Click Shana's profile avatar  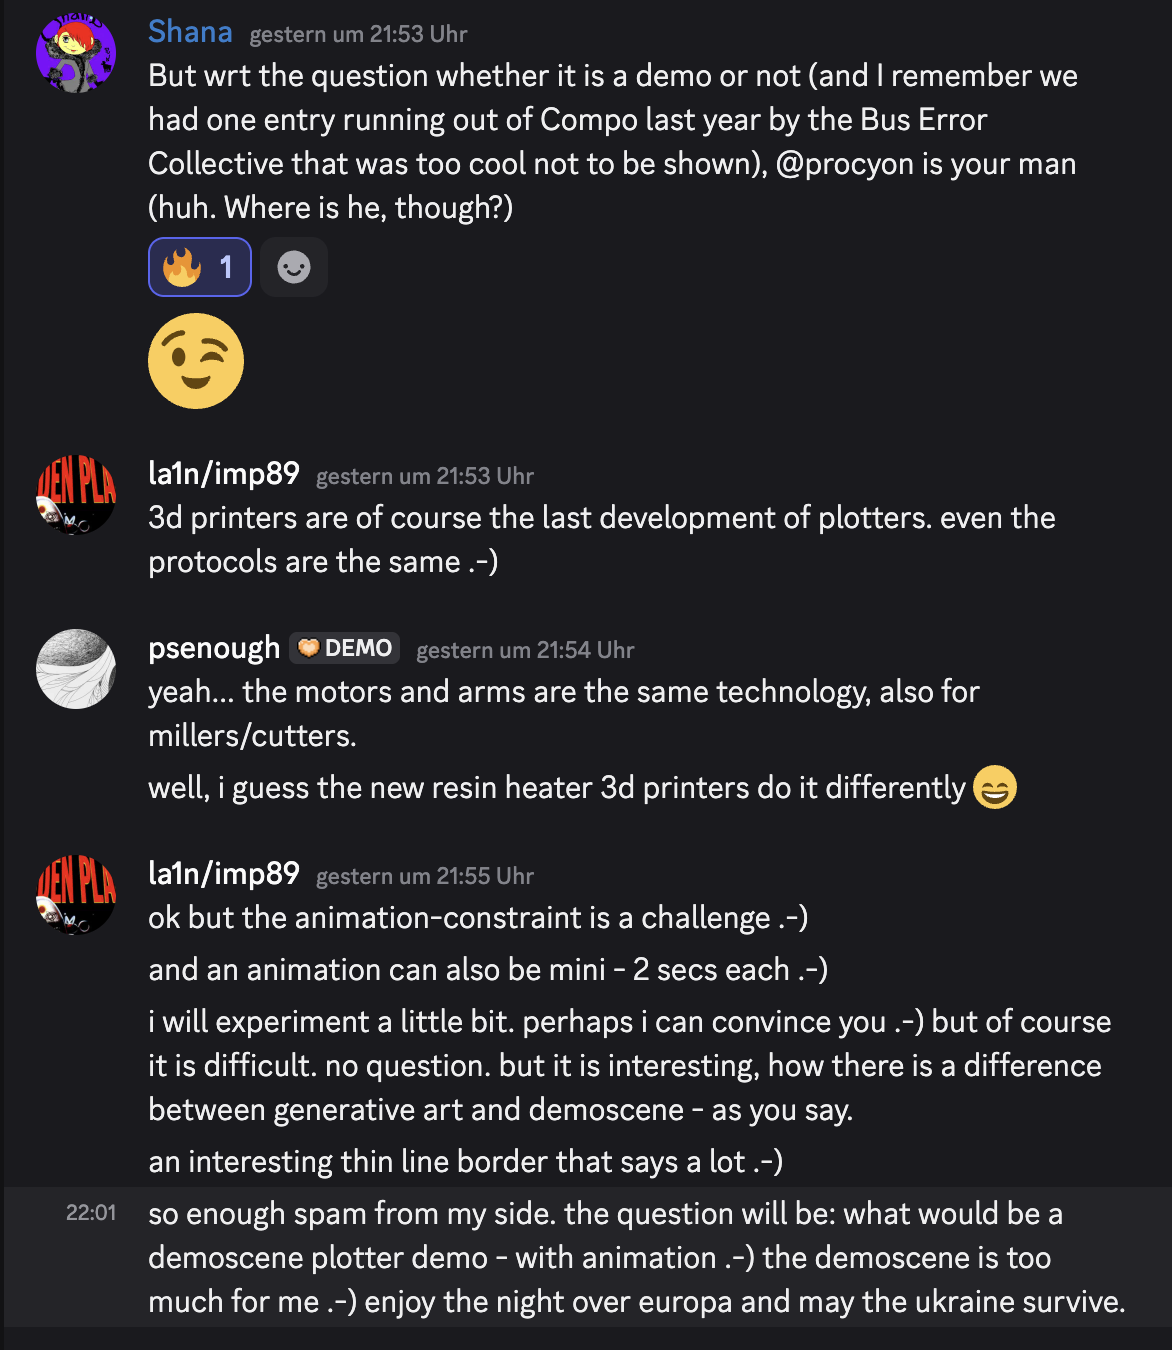pos(76,53)
